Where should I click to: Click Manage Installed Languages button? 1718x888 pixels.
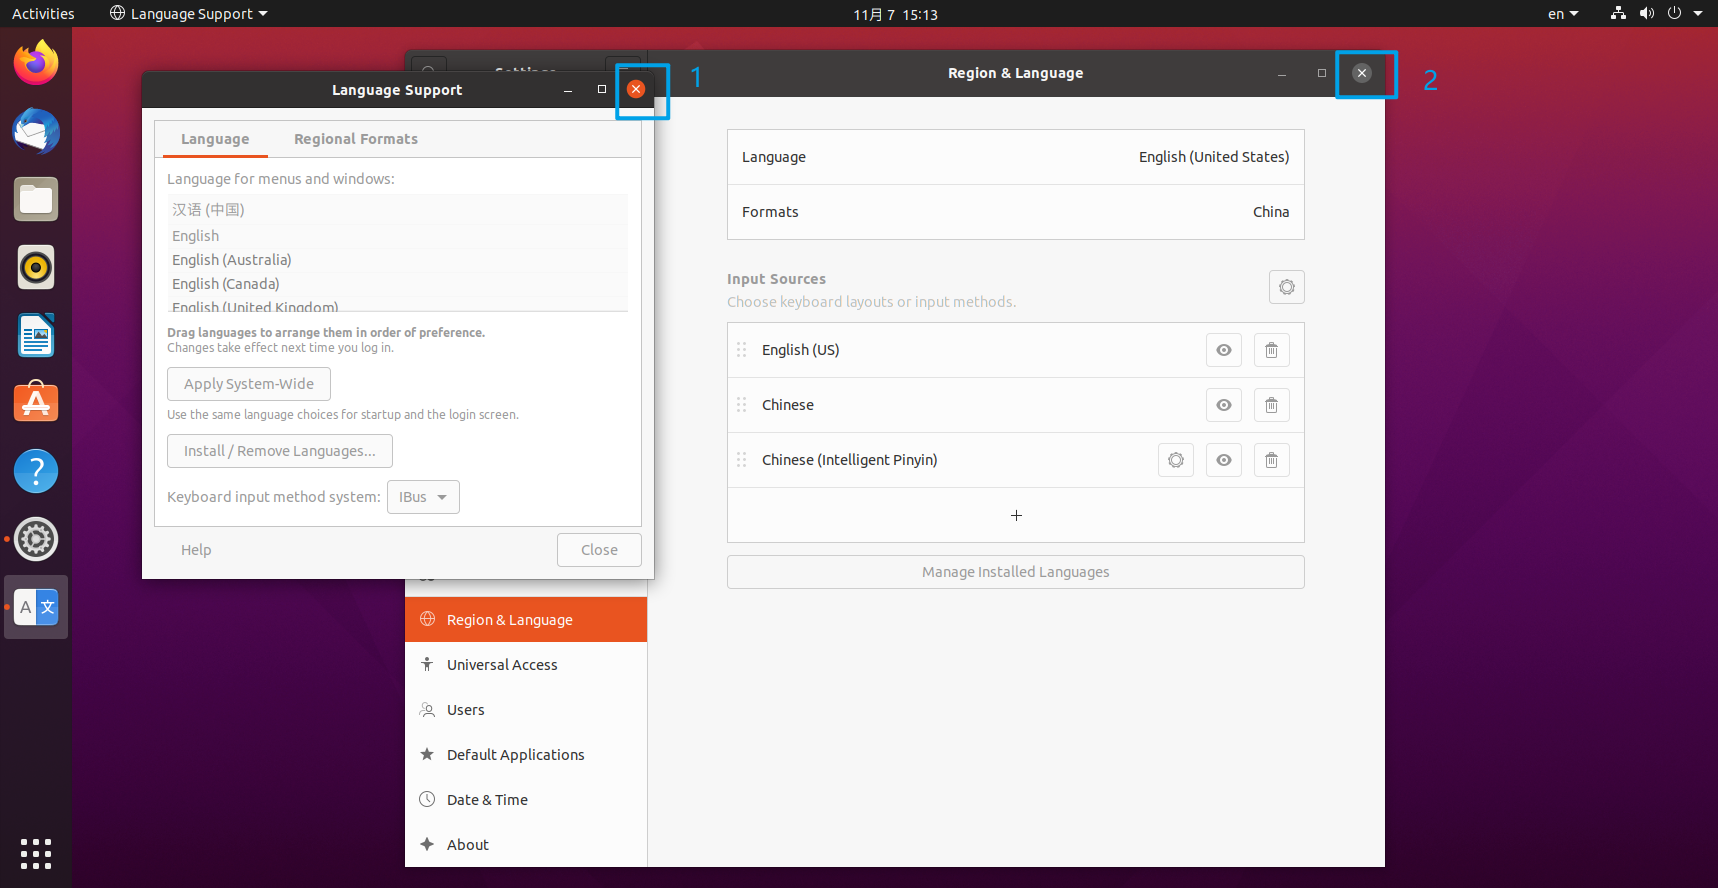coord(1016,572)
